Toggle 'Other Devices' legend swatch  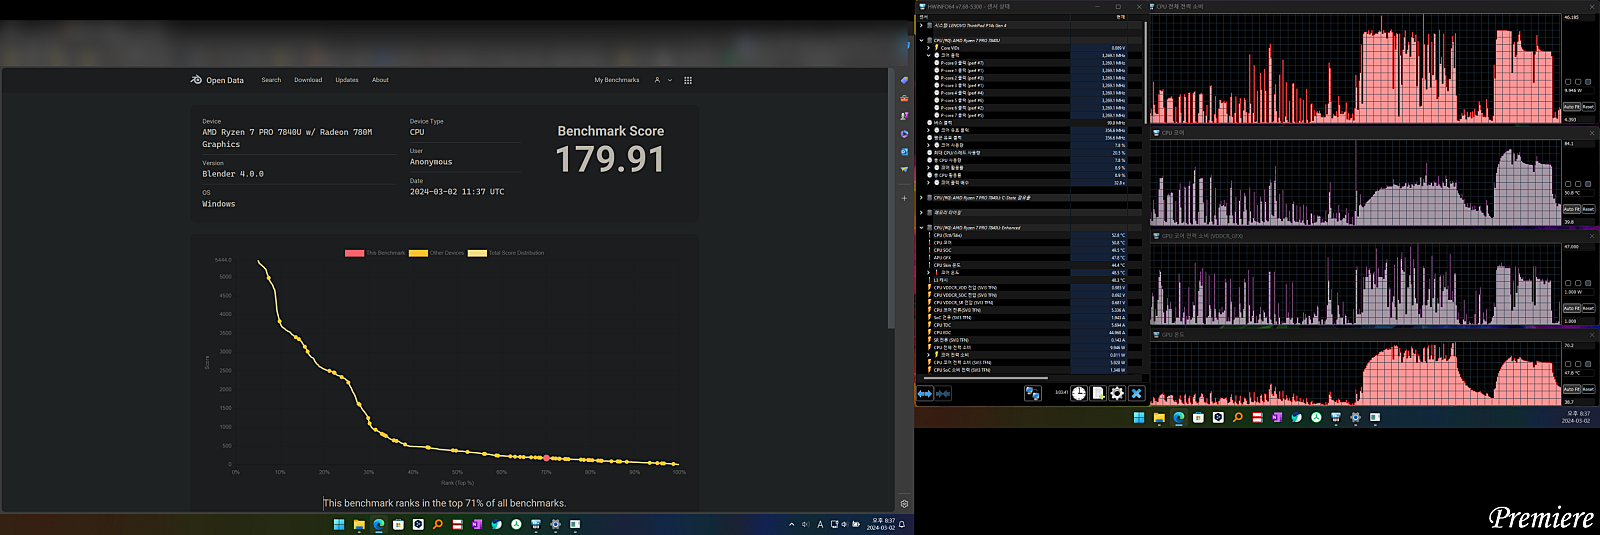(x=418, y=253)
